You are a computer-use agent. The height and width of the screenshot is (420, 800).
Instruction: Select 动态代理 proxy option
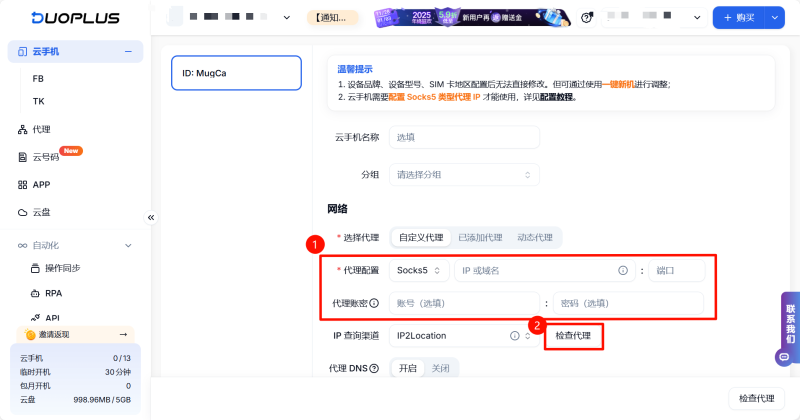[534, 237]
